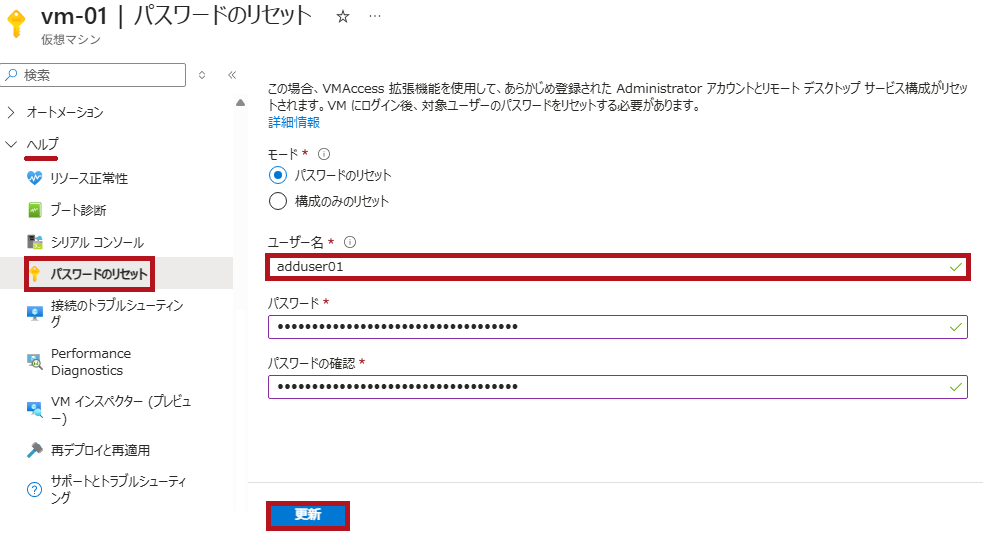This screenshot has width=983, height=537.
Task: Open the 詳細情報 link
Action: pos(294,122)
